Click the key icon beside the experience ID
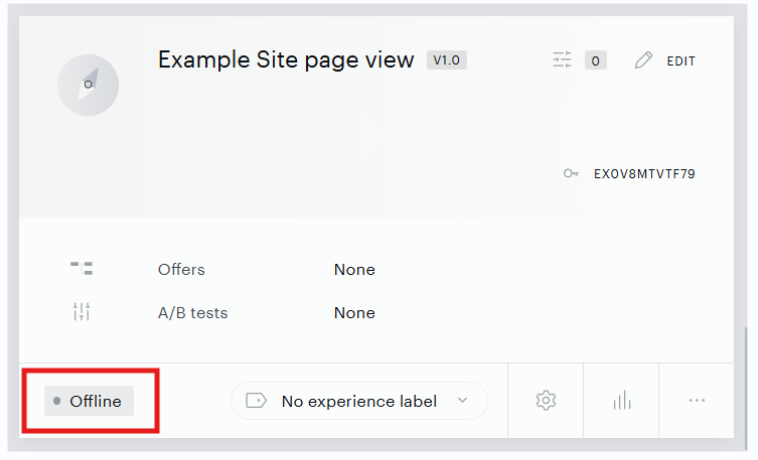The height and width of the screenshot is (460, 758). [571, 173]
